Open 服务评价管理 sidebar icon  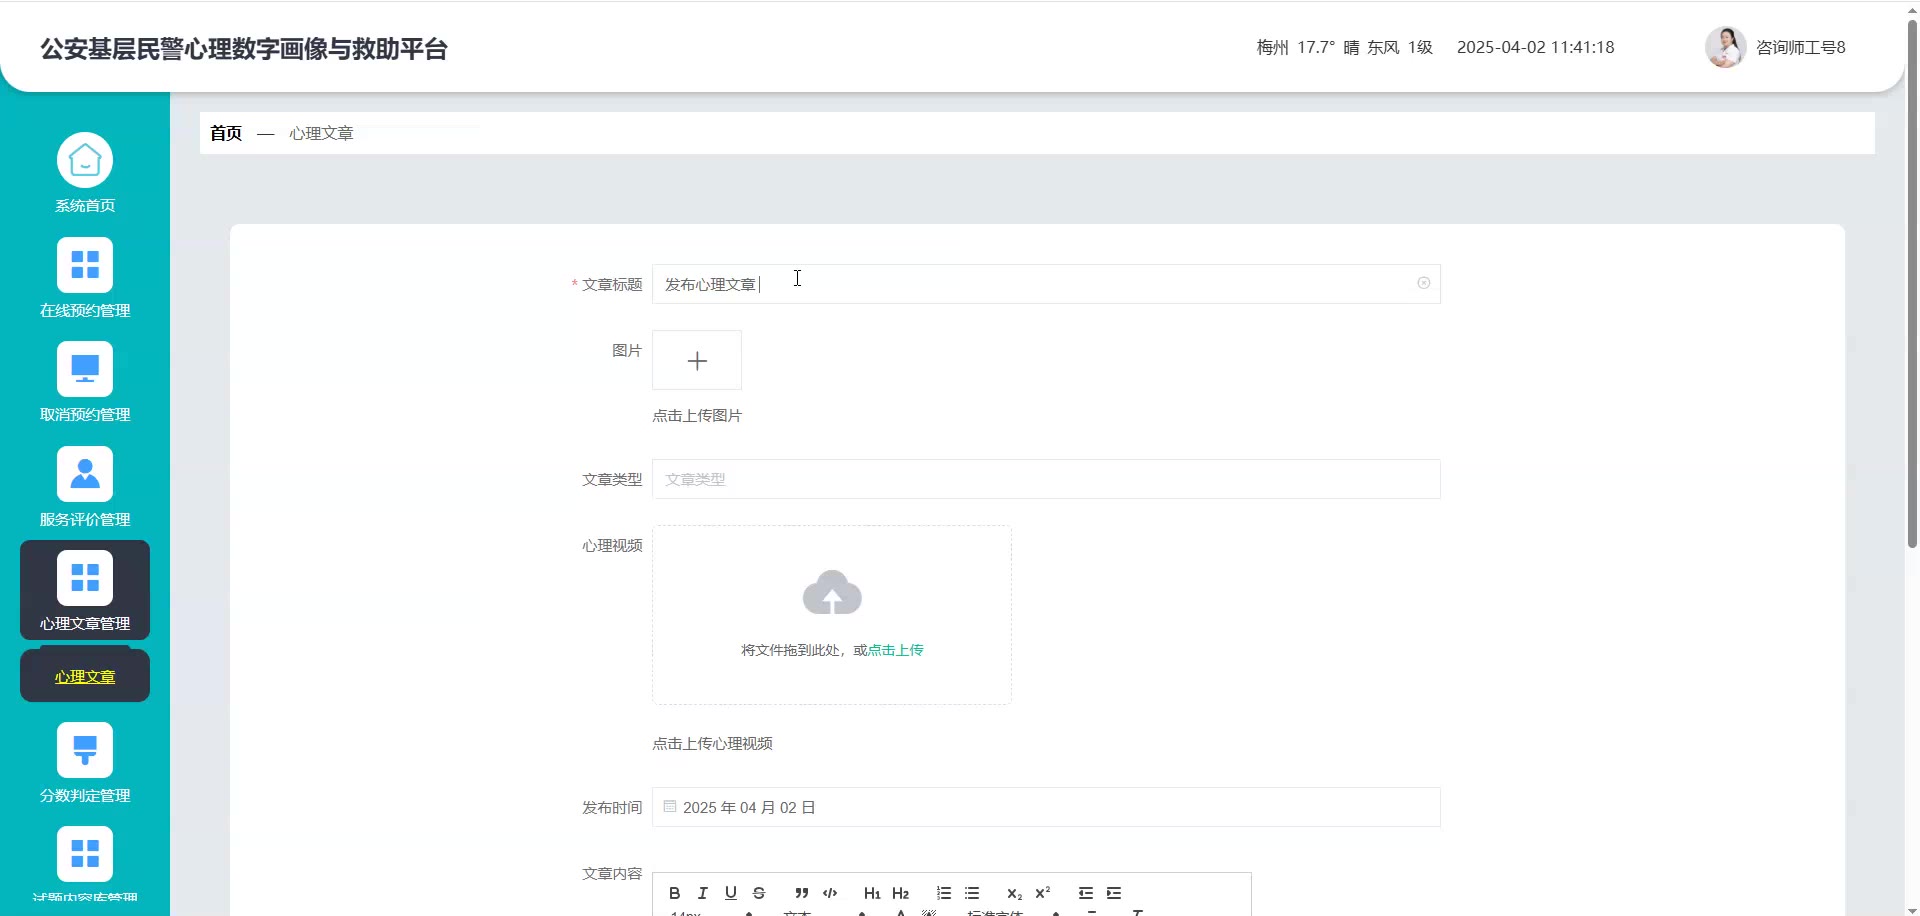[x=85, y=474]
